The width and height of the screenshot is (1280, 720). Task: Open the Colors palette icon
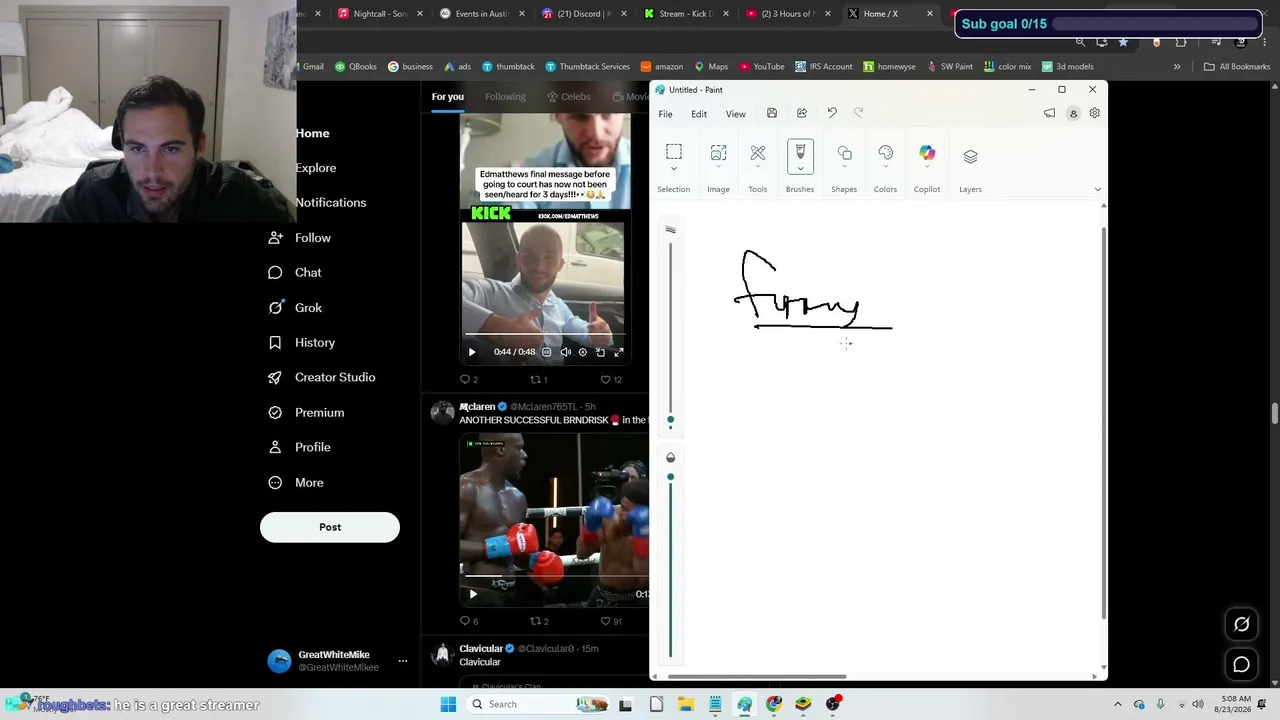click(x=885, y=153)
